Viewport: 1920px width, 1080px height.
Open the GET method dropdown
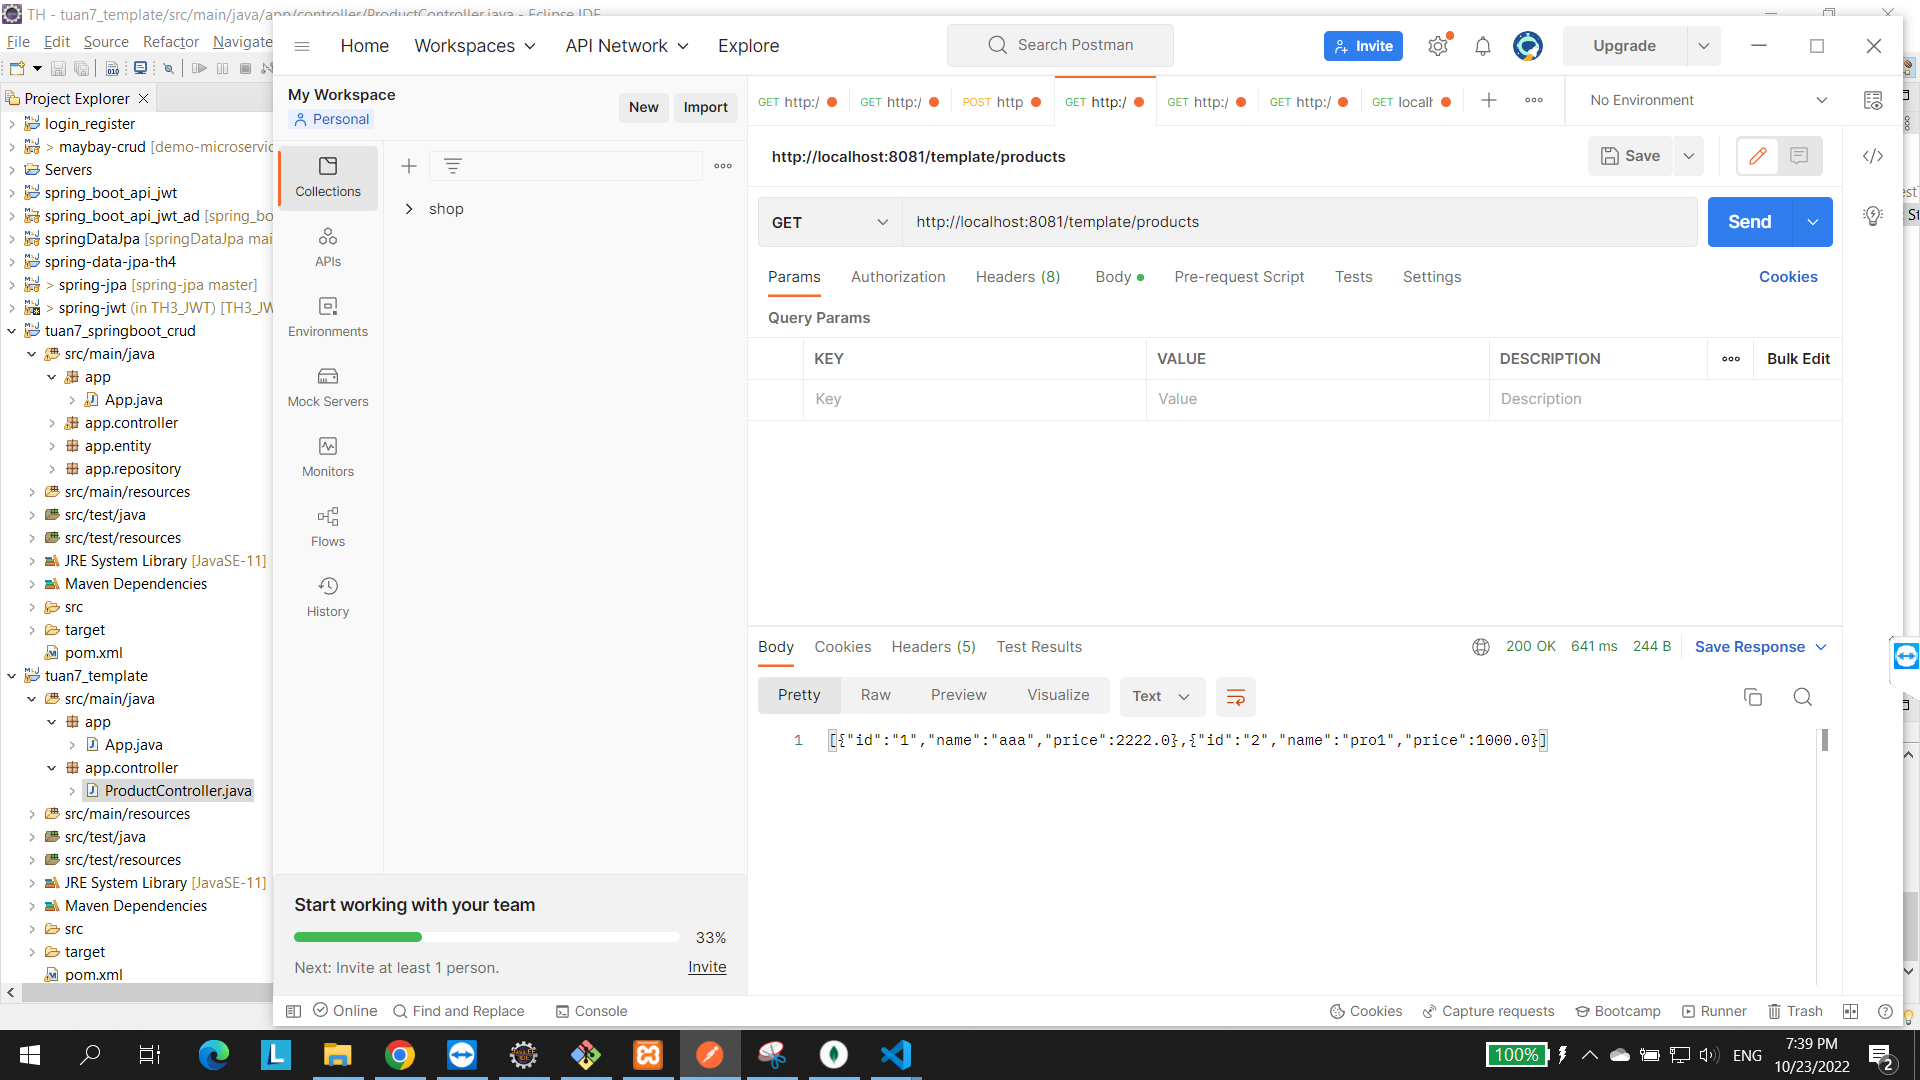click(829, 222)
